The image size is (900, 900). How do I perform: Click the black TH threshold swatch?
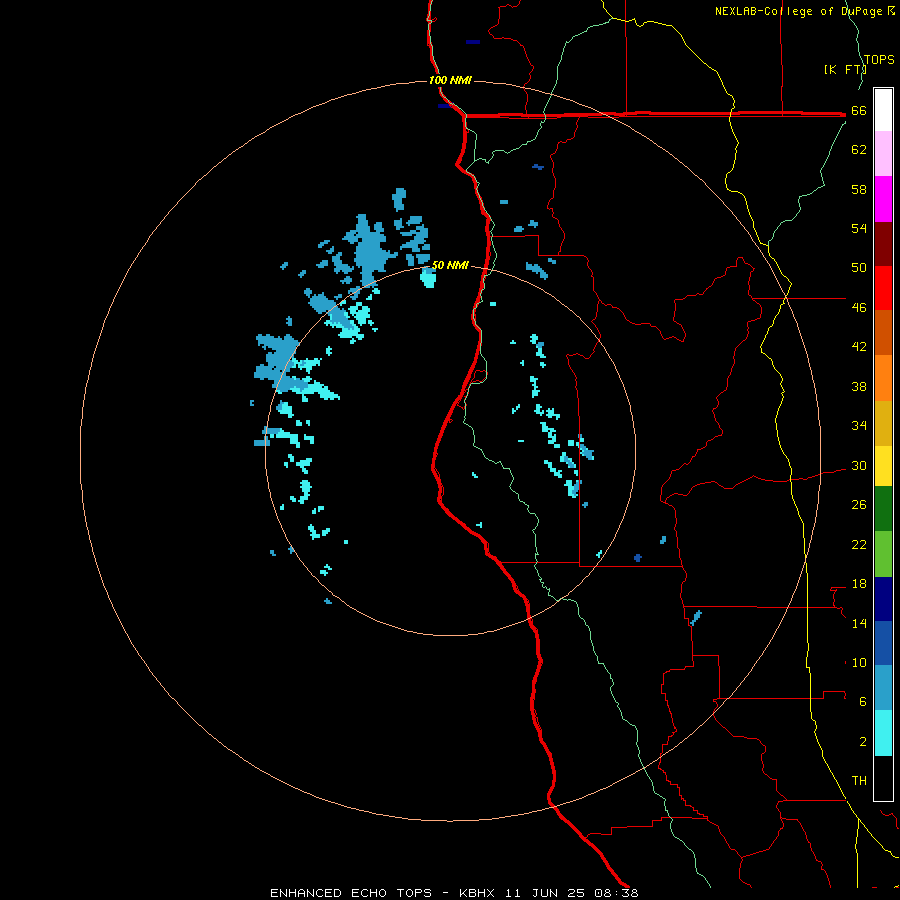coord(883,778)
